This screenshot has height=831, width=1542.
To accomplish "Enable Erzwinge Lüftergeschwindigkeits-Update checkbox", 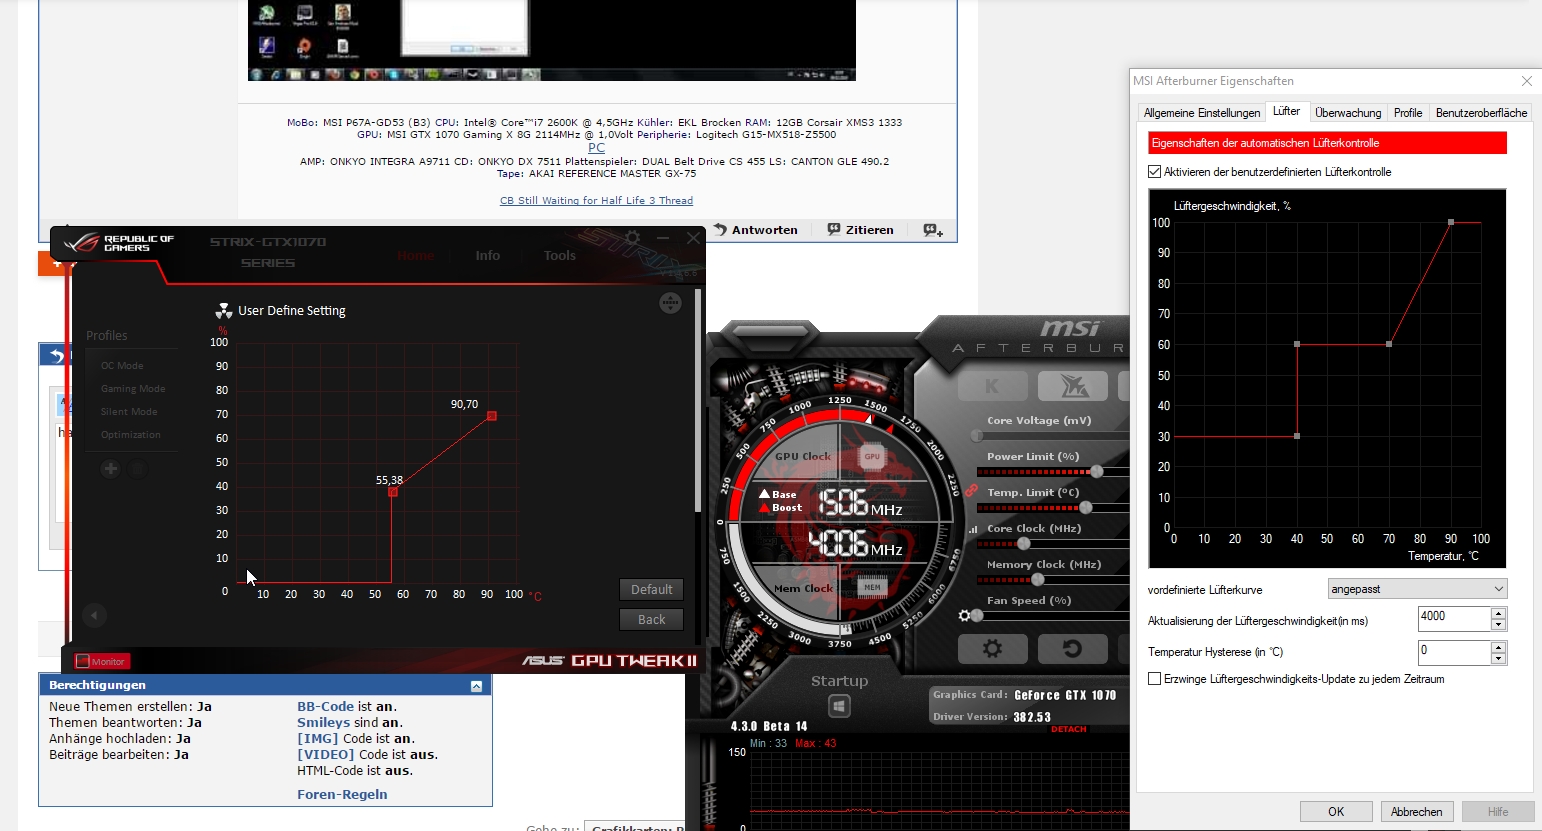I will coord(1155,679).
